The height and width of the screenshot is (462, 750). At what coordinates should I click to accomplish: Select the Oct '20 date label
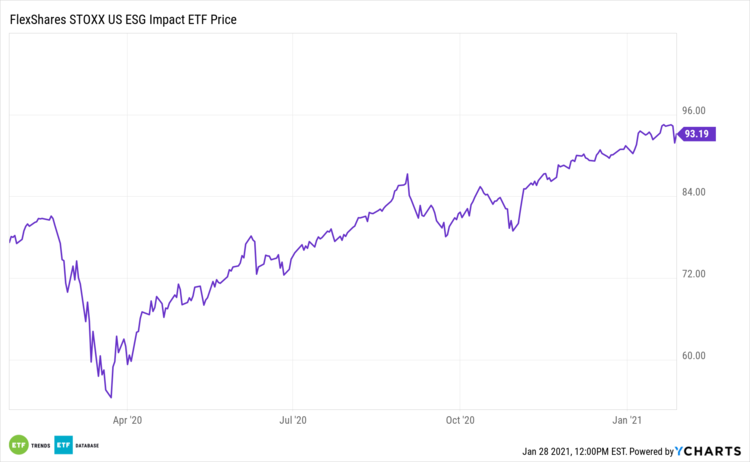coord(459,421)
